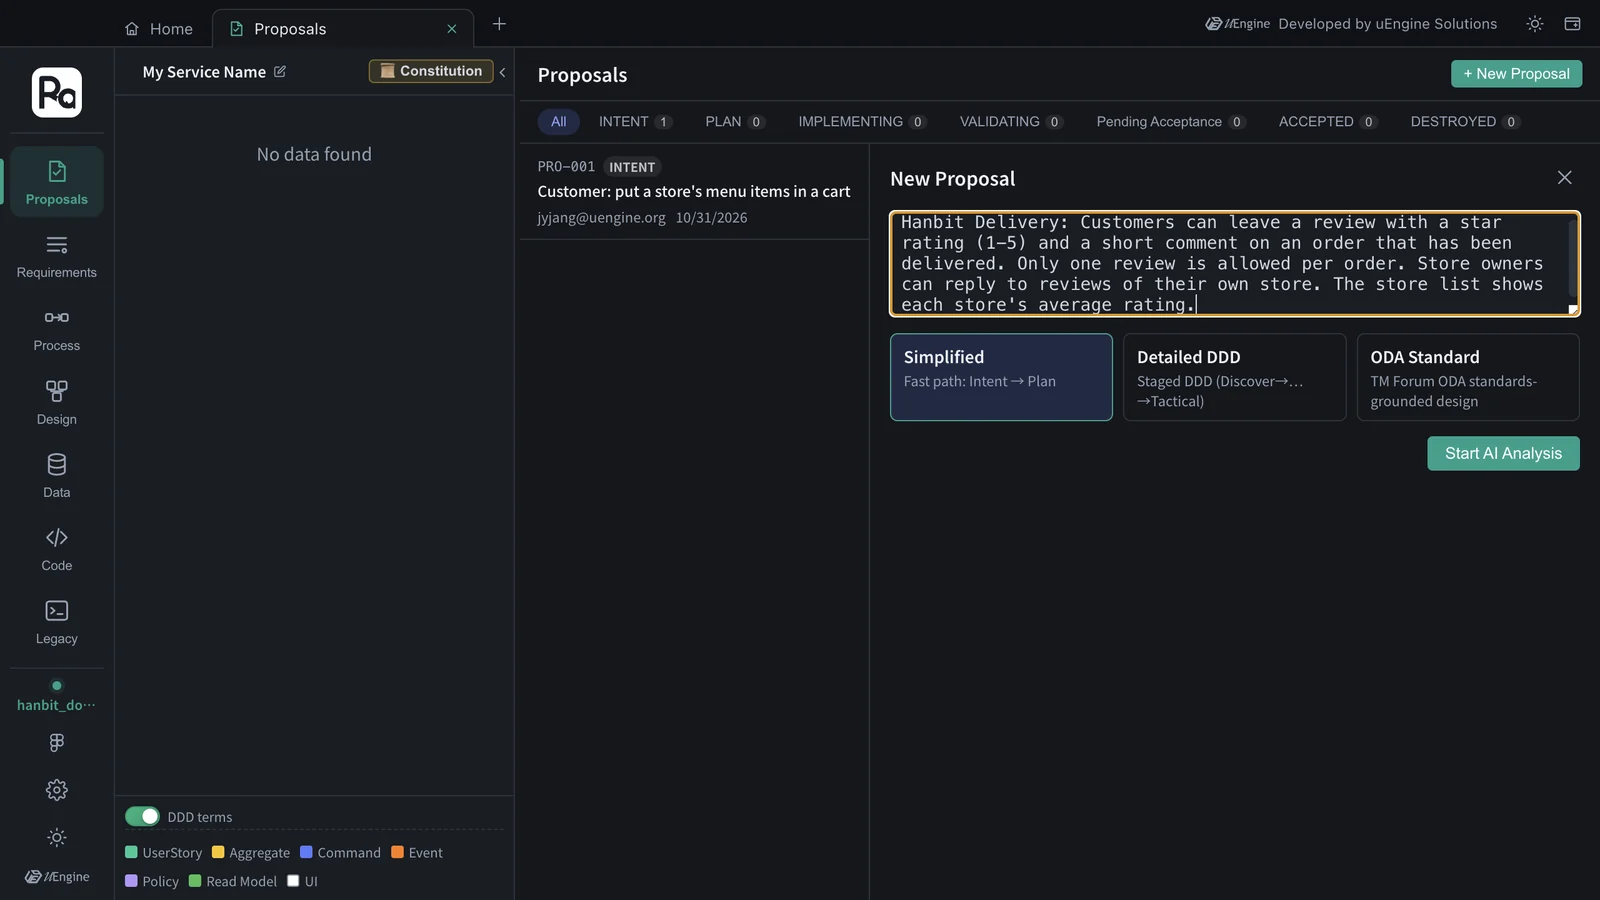This screenshot has height=900, width=1600.
Task: Open the Proposals sidebar section
Action: [x=57, y=182]
